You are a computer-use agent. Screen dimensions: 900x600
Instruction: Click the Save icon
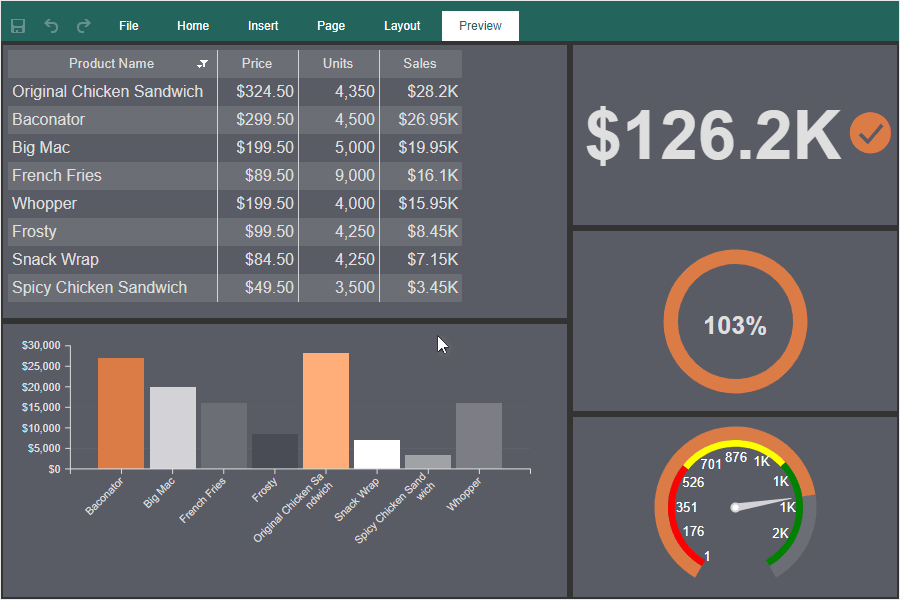click(x=18, y=26)
